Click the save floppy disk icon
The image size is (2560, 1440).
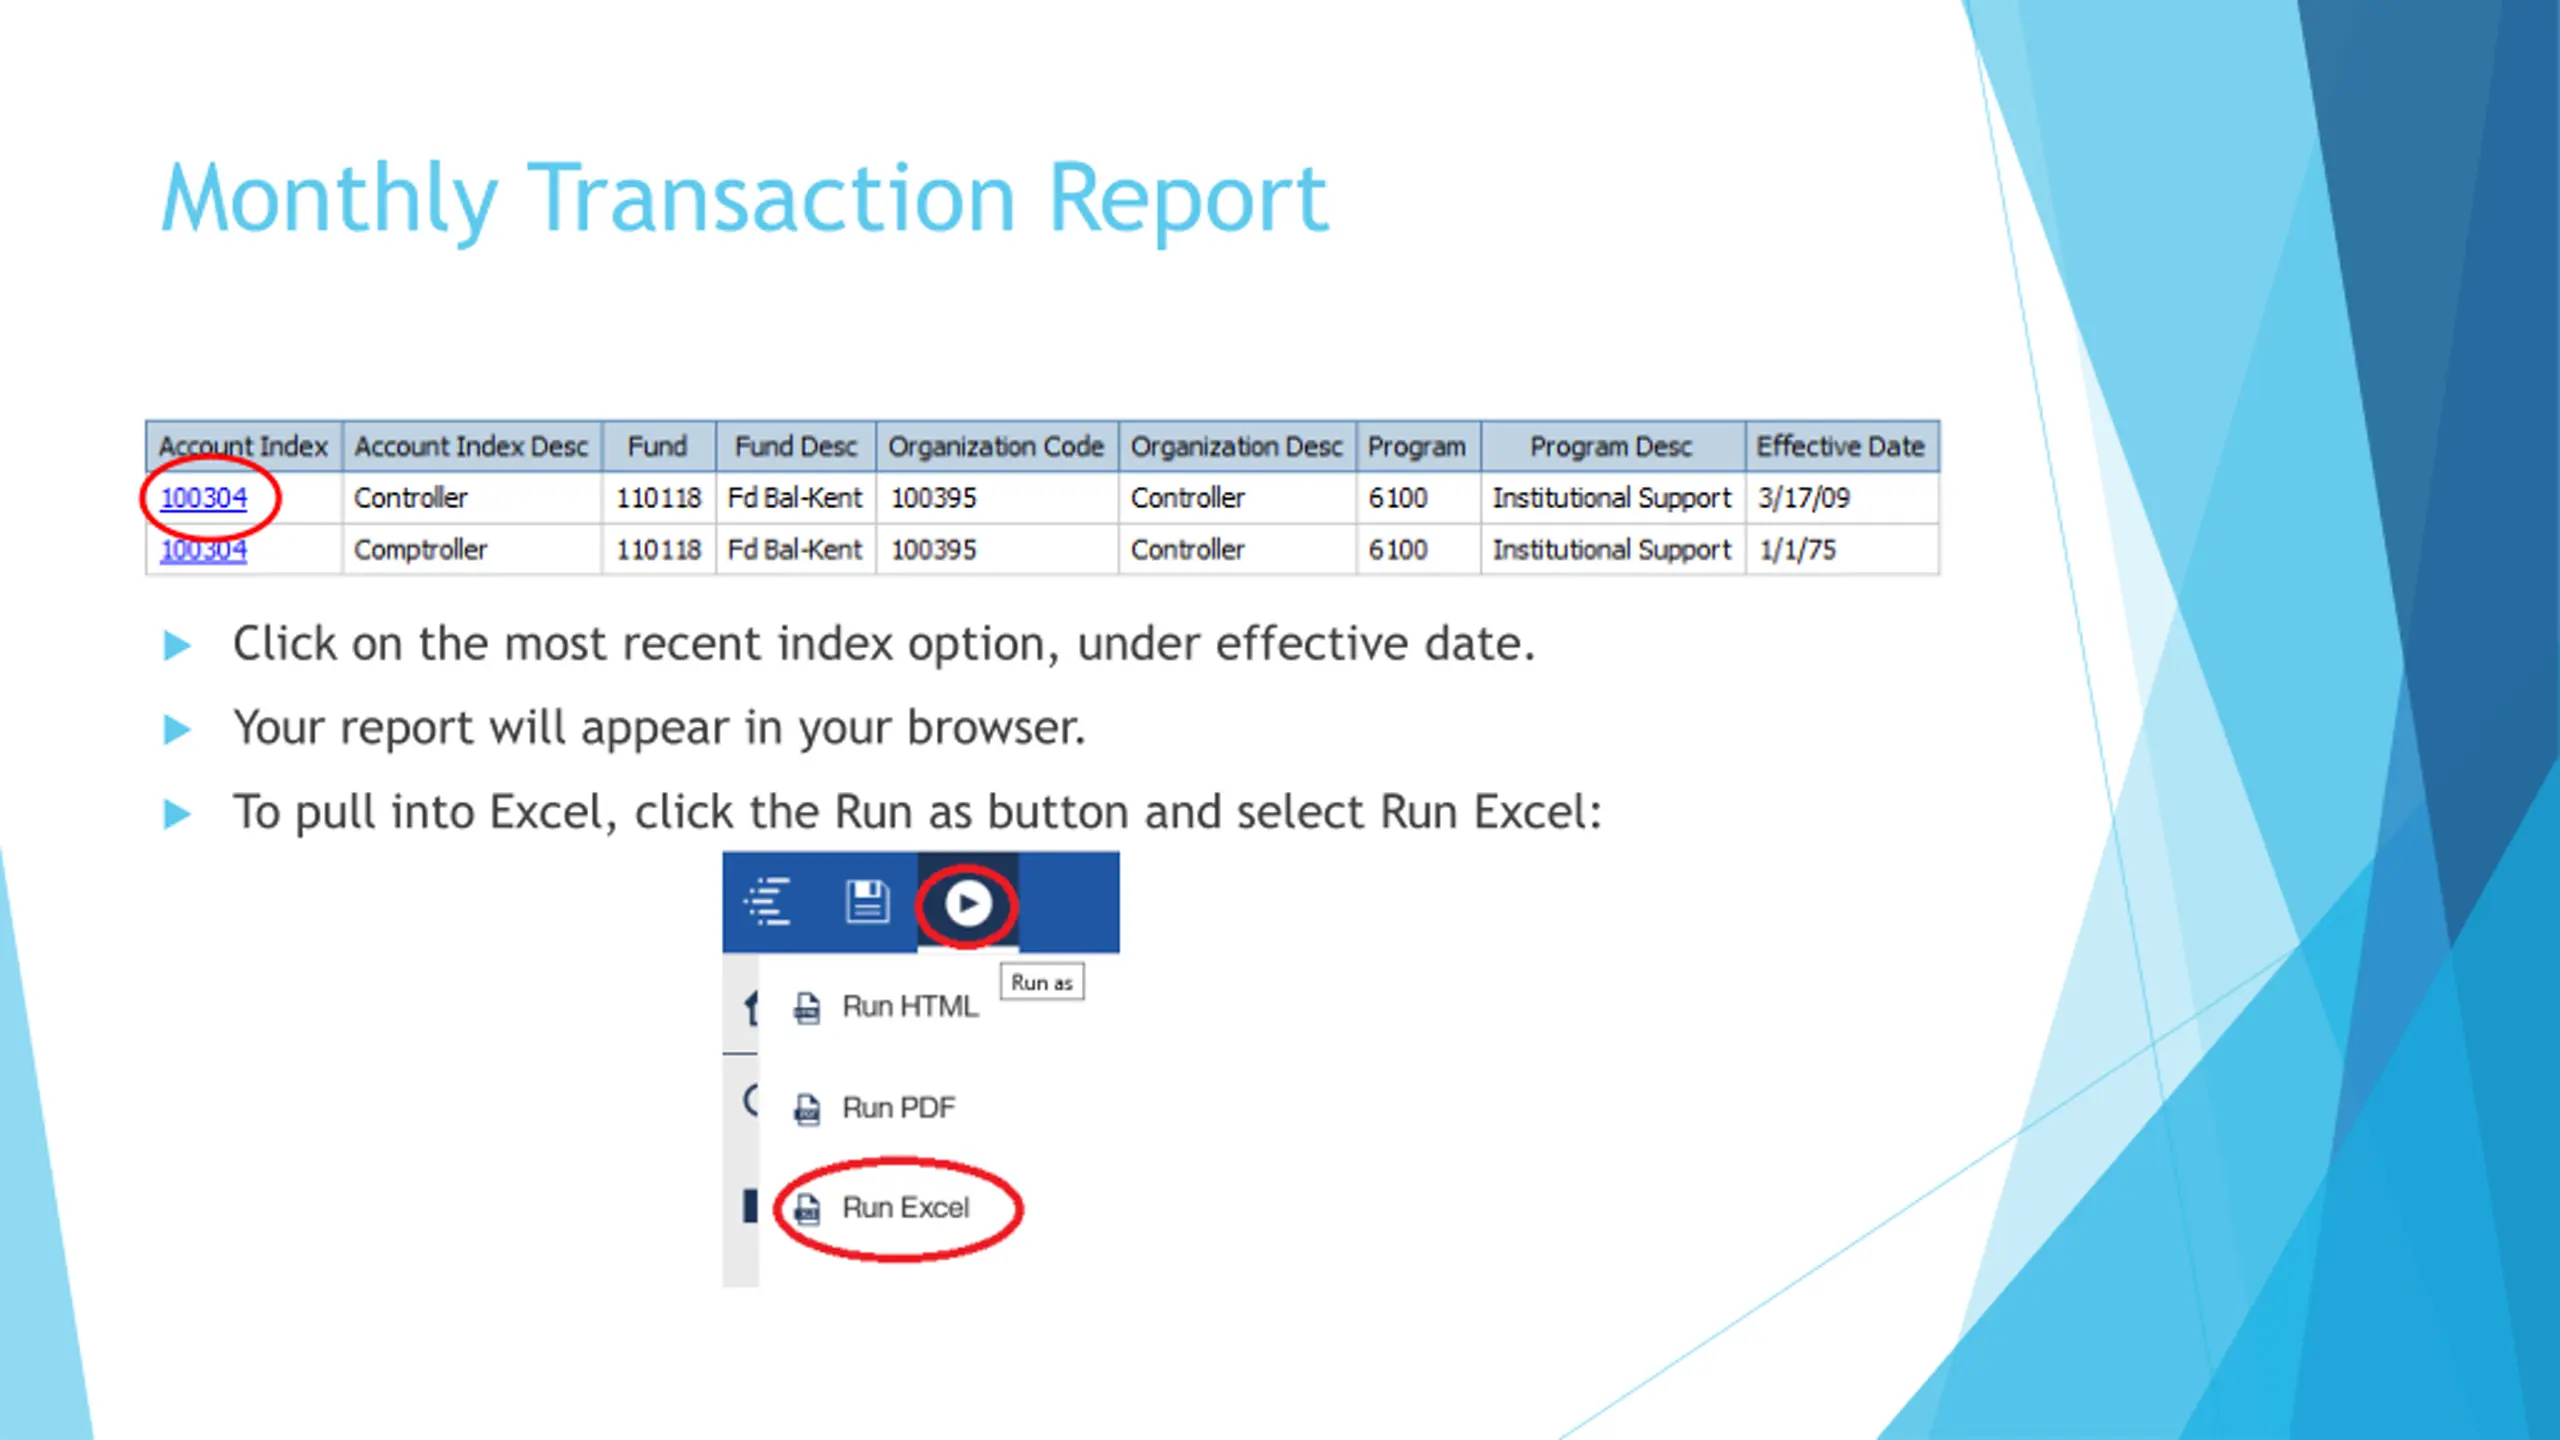click(x=867, y=901)
